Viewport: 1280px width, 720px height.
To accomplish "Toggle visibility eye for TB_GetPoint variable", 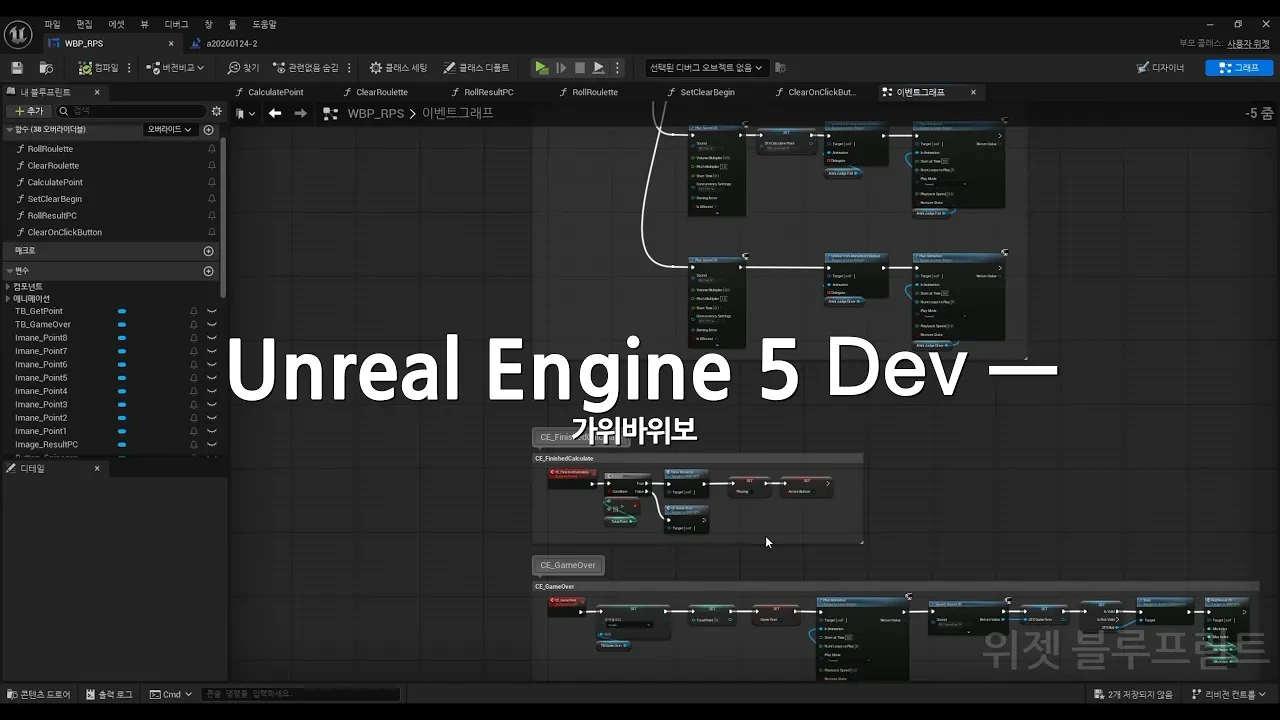I will click(212, 311).
